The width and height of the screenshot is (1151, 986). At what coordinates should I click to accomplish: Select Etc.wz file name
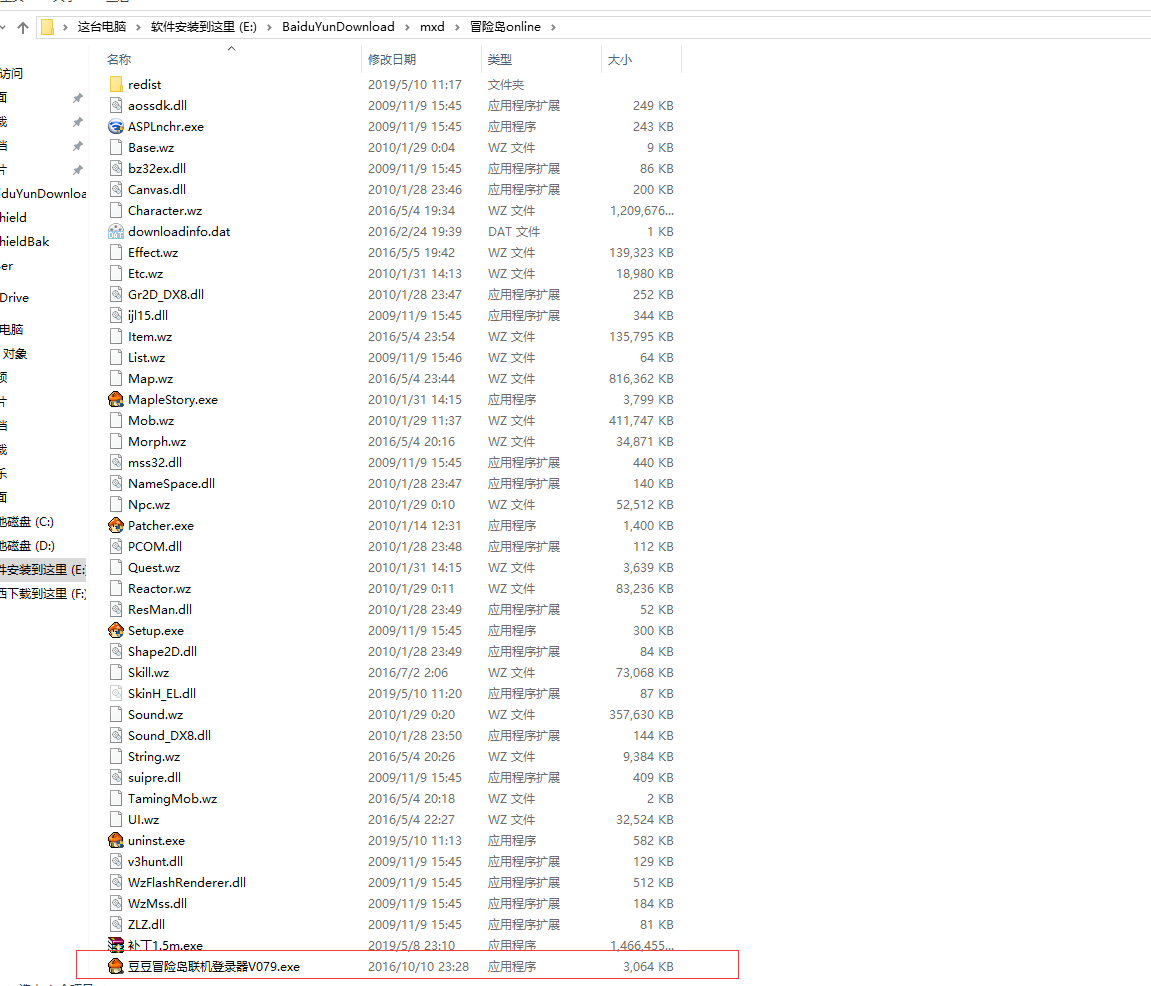[145, 273]
